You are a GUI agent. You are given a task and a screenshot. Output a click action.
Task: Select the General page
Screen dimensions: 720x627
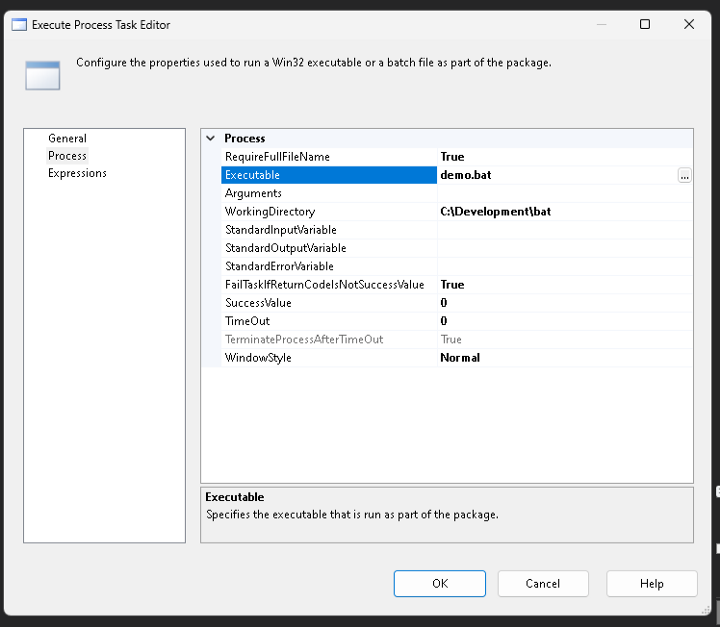coord(67,138)
